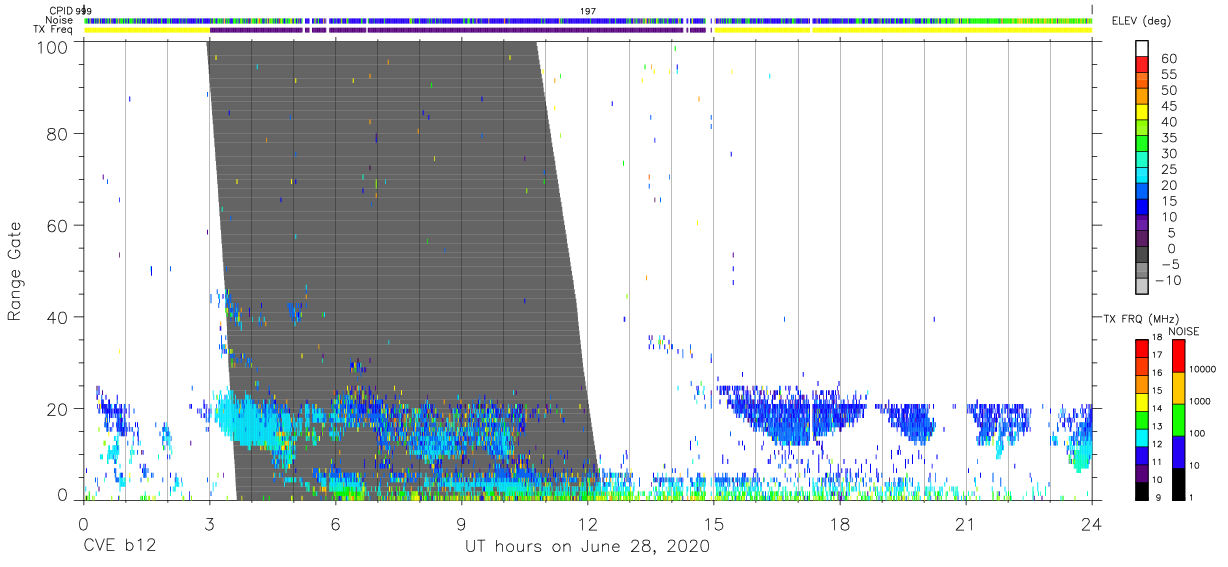Click the purple section of the TX Freq strip
Screen dimensions: 1228x567
click(x=460, y=30)
